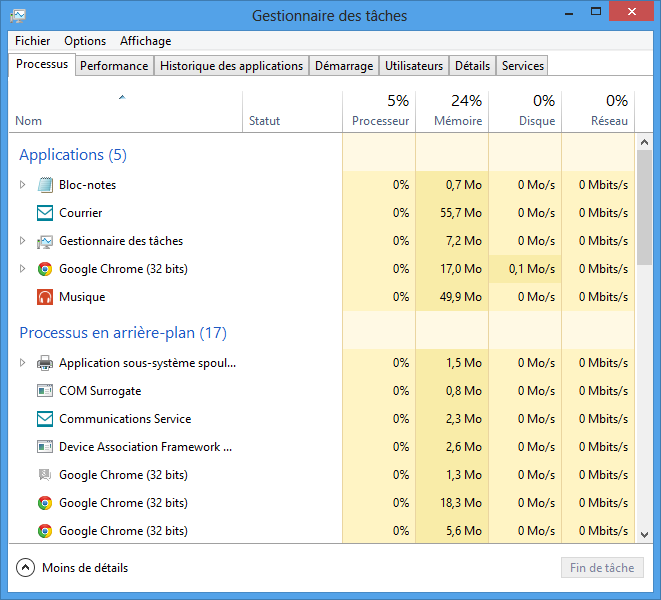Expand Google Chrome application group
Viewport: 661px width, 600px height.
click(x=23, y=269)
